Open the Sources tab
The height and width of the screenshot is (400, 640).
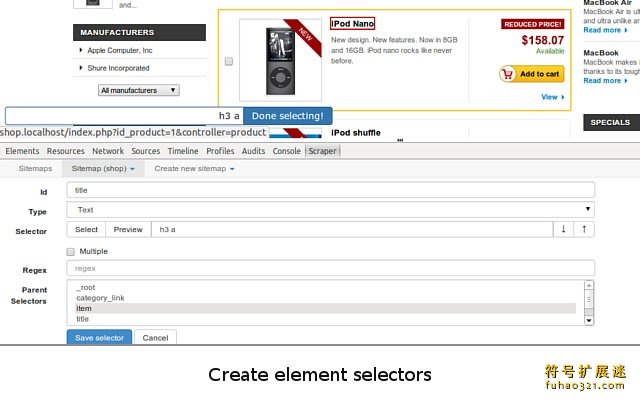(x=146, y=151)
